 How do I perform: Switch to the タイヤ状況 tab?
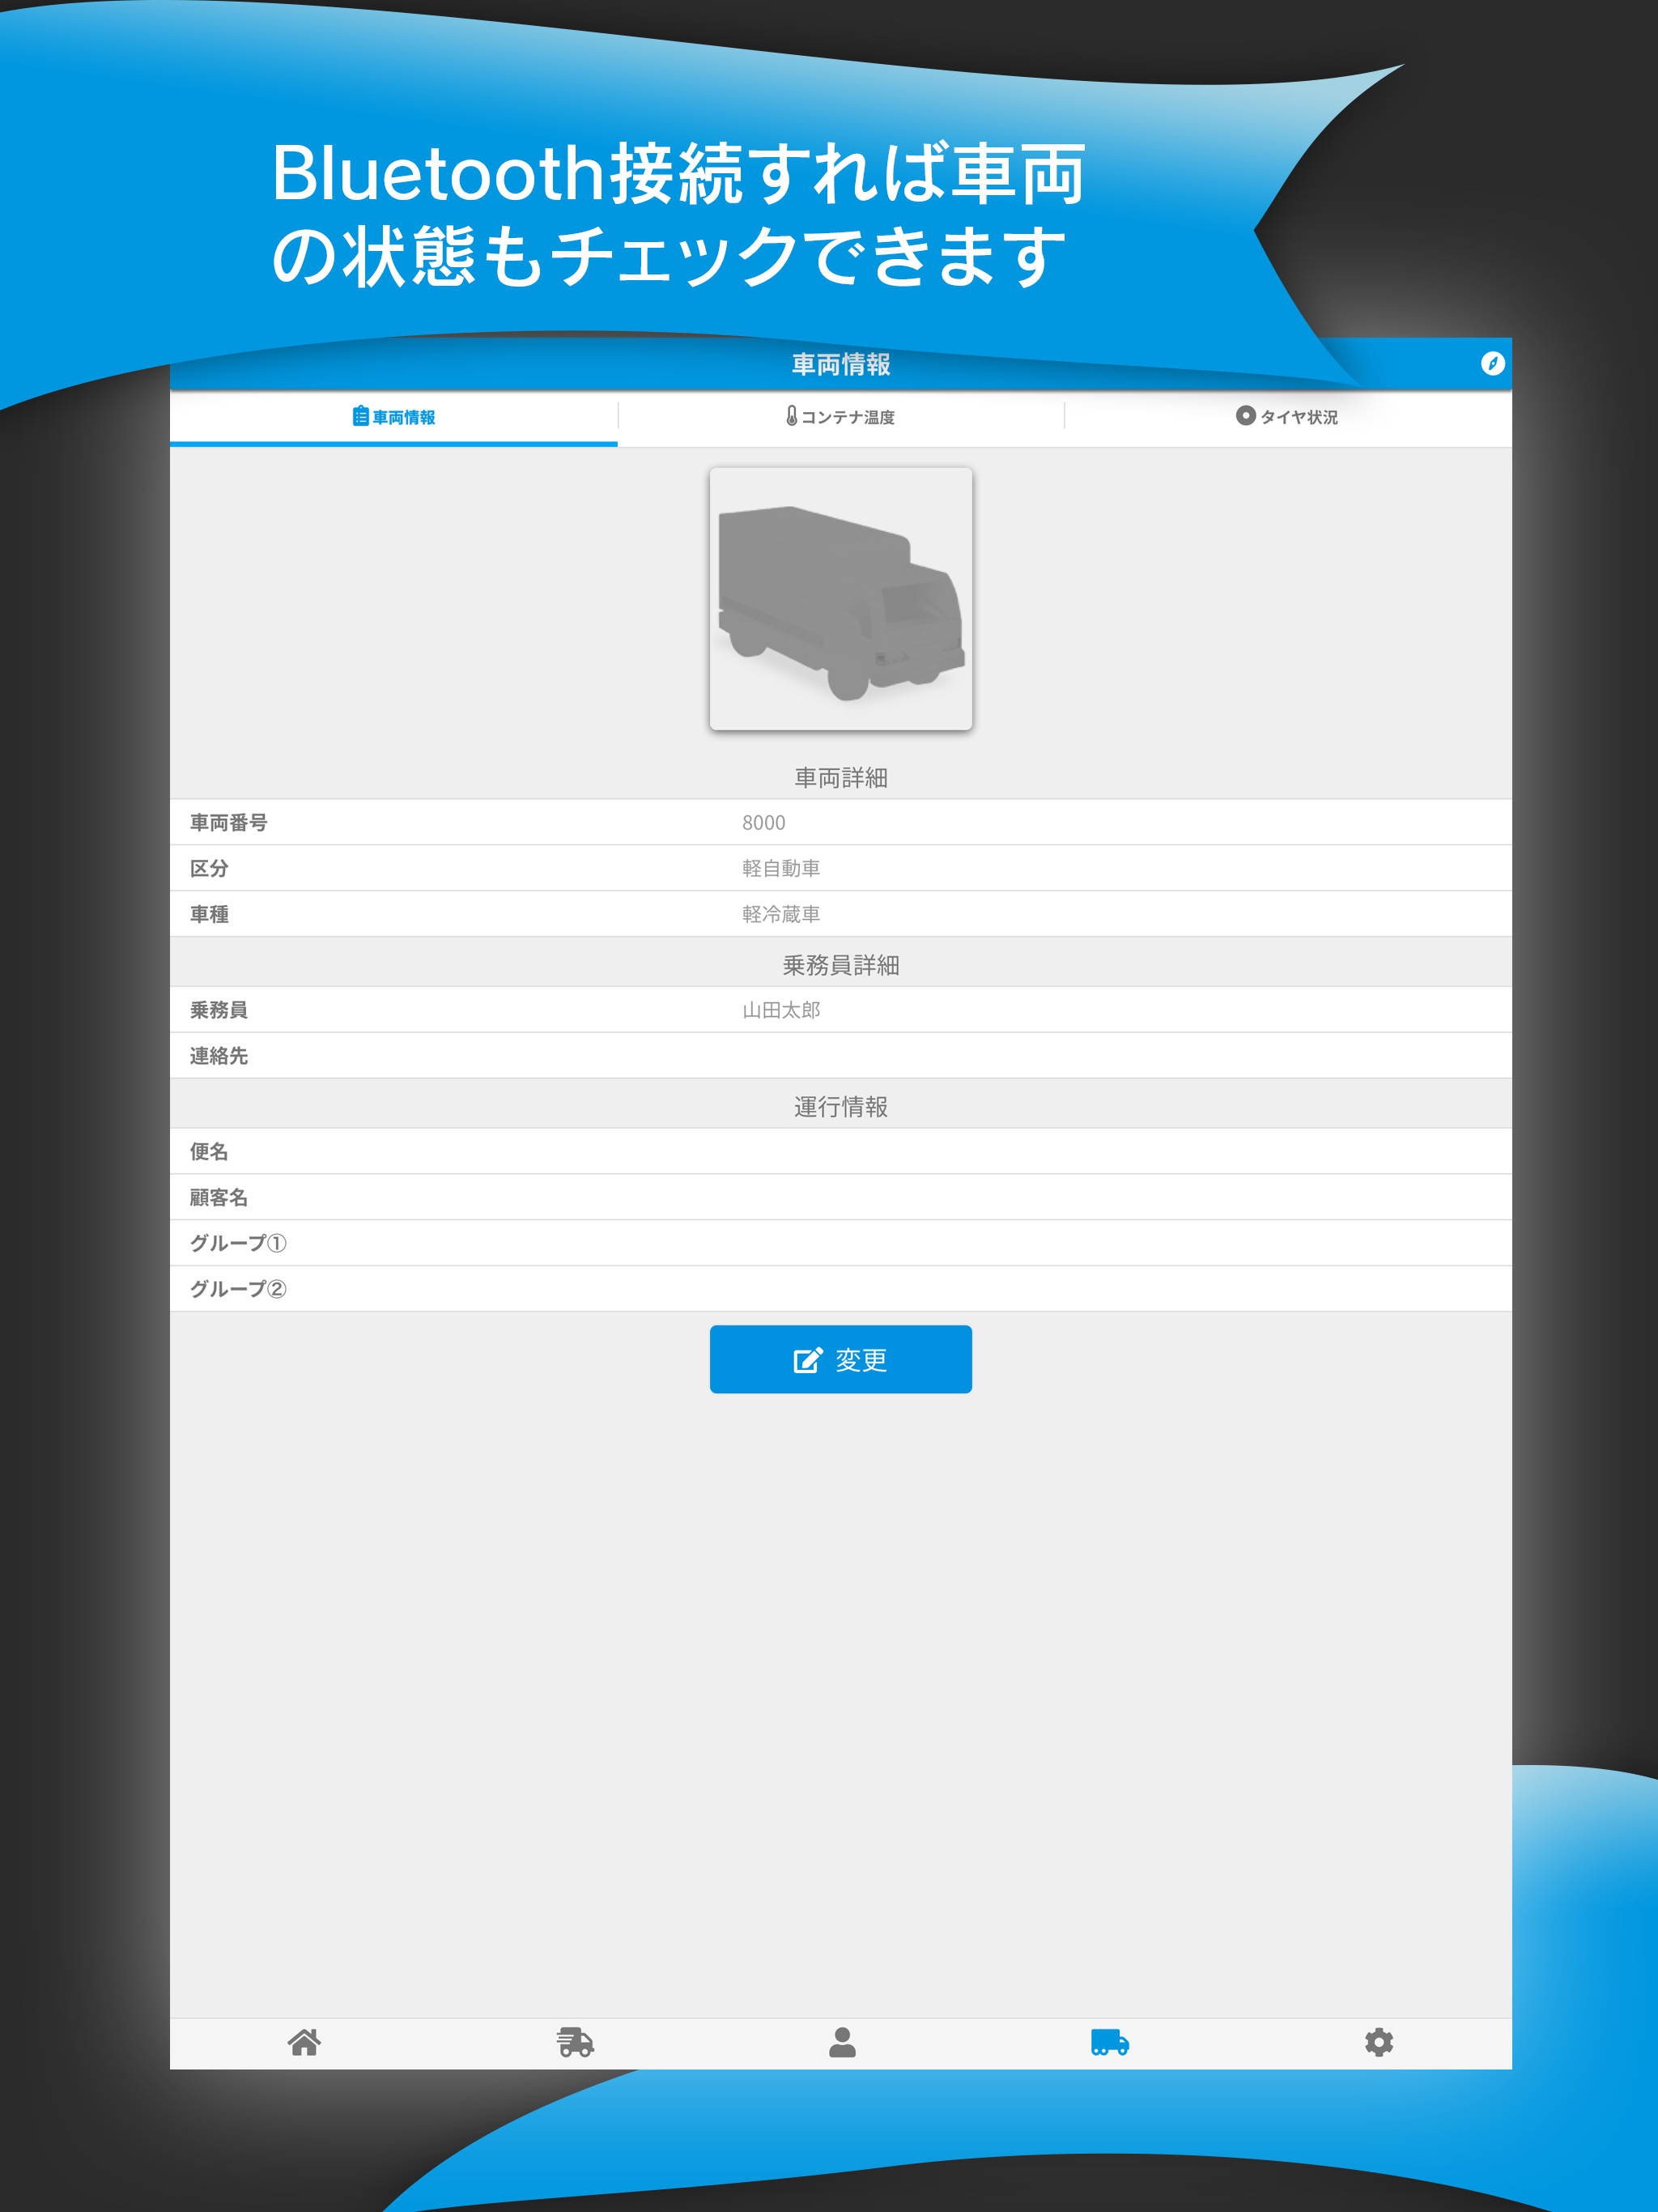(1288, 417)
